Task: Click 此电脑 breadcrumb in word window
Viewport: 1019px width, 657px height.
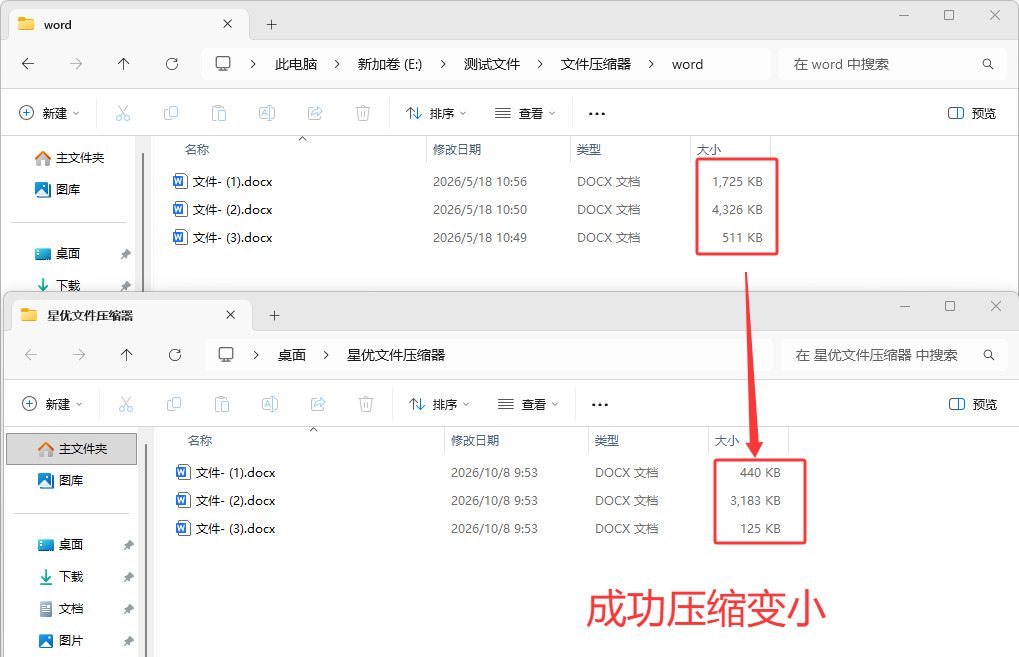Action: [x=296, y=64]
